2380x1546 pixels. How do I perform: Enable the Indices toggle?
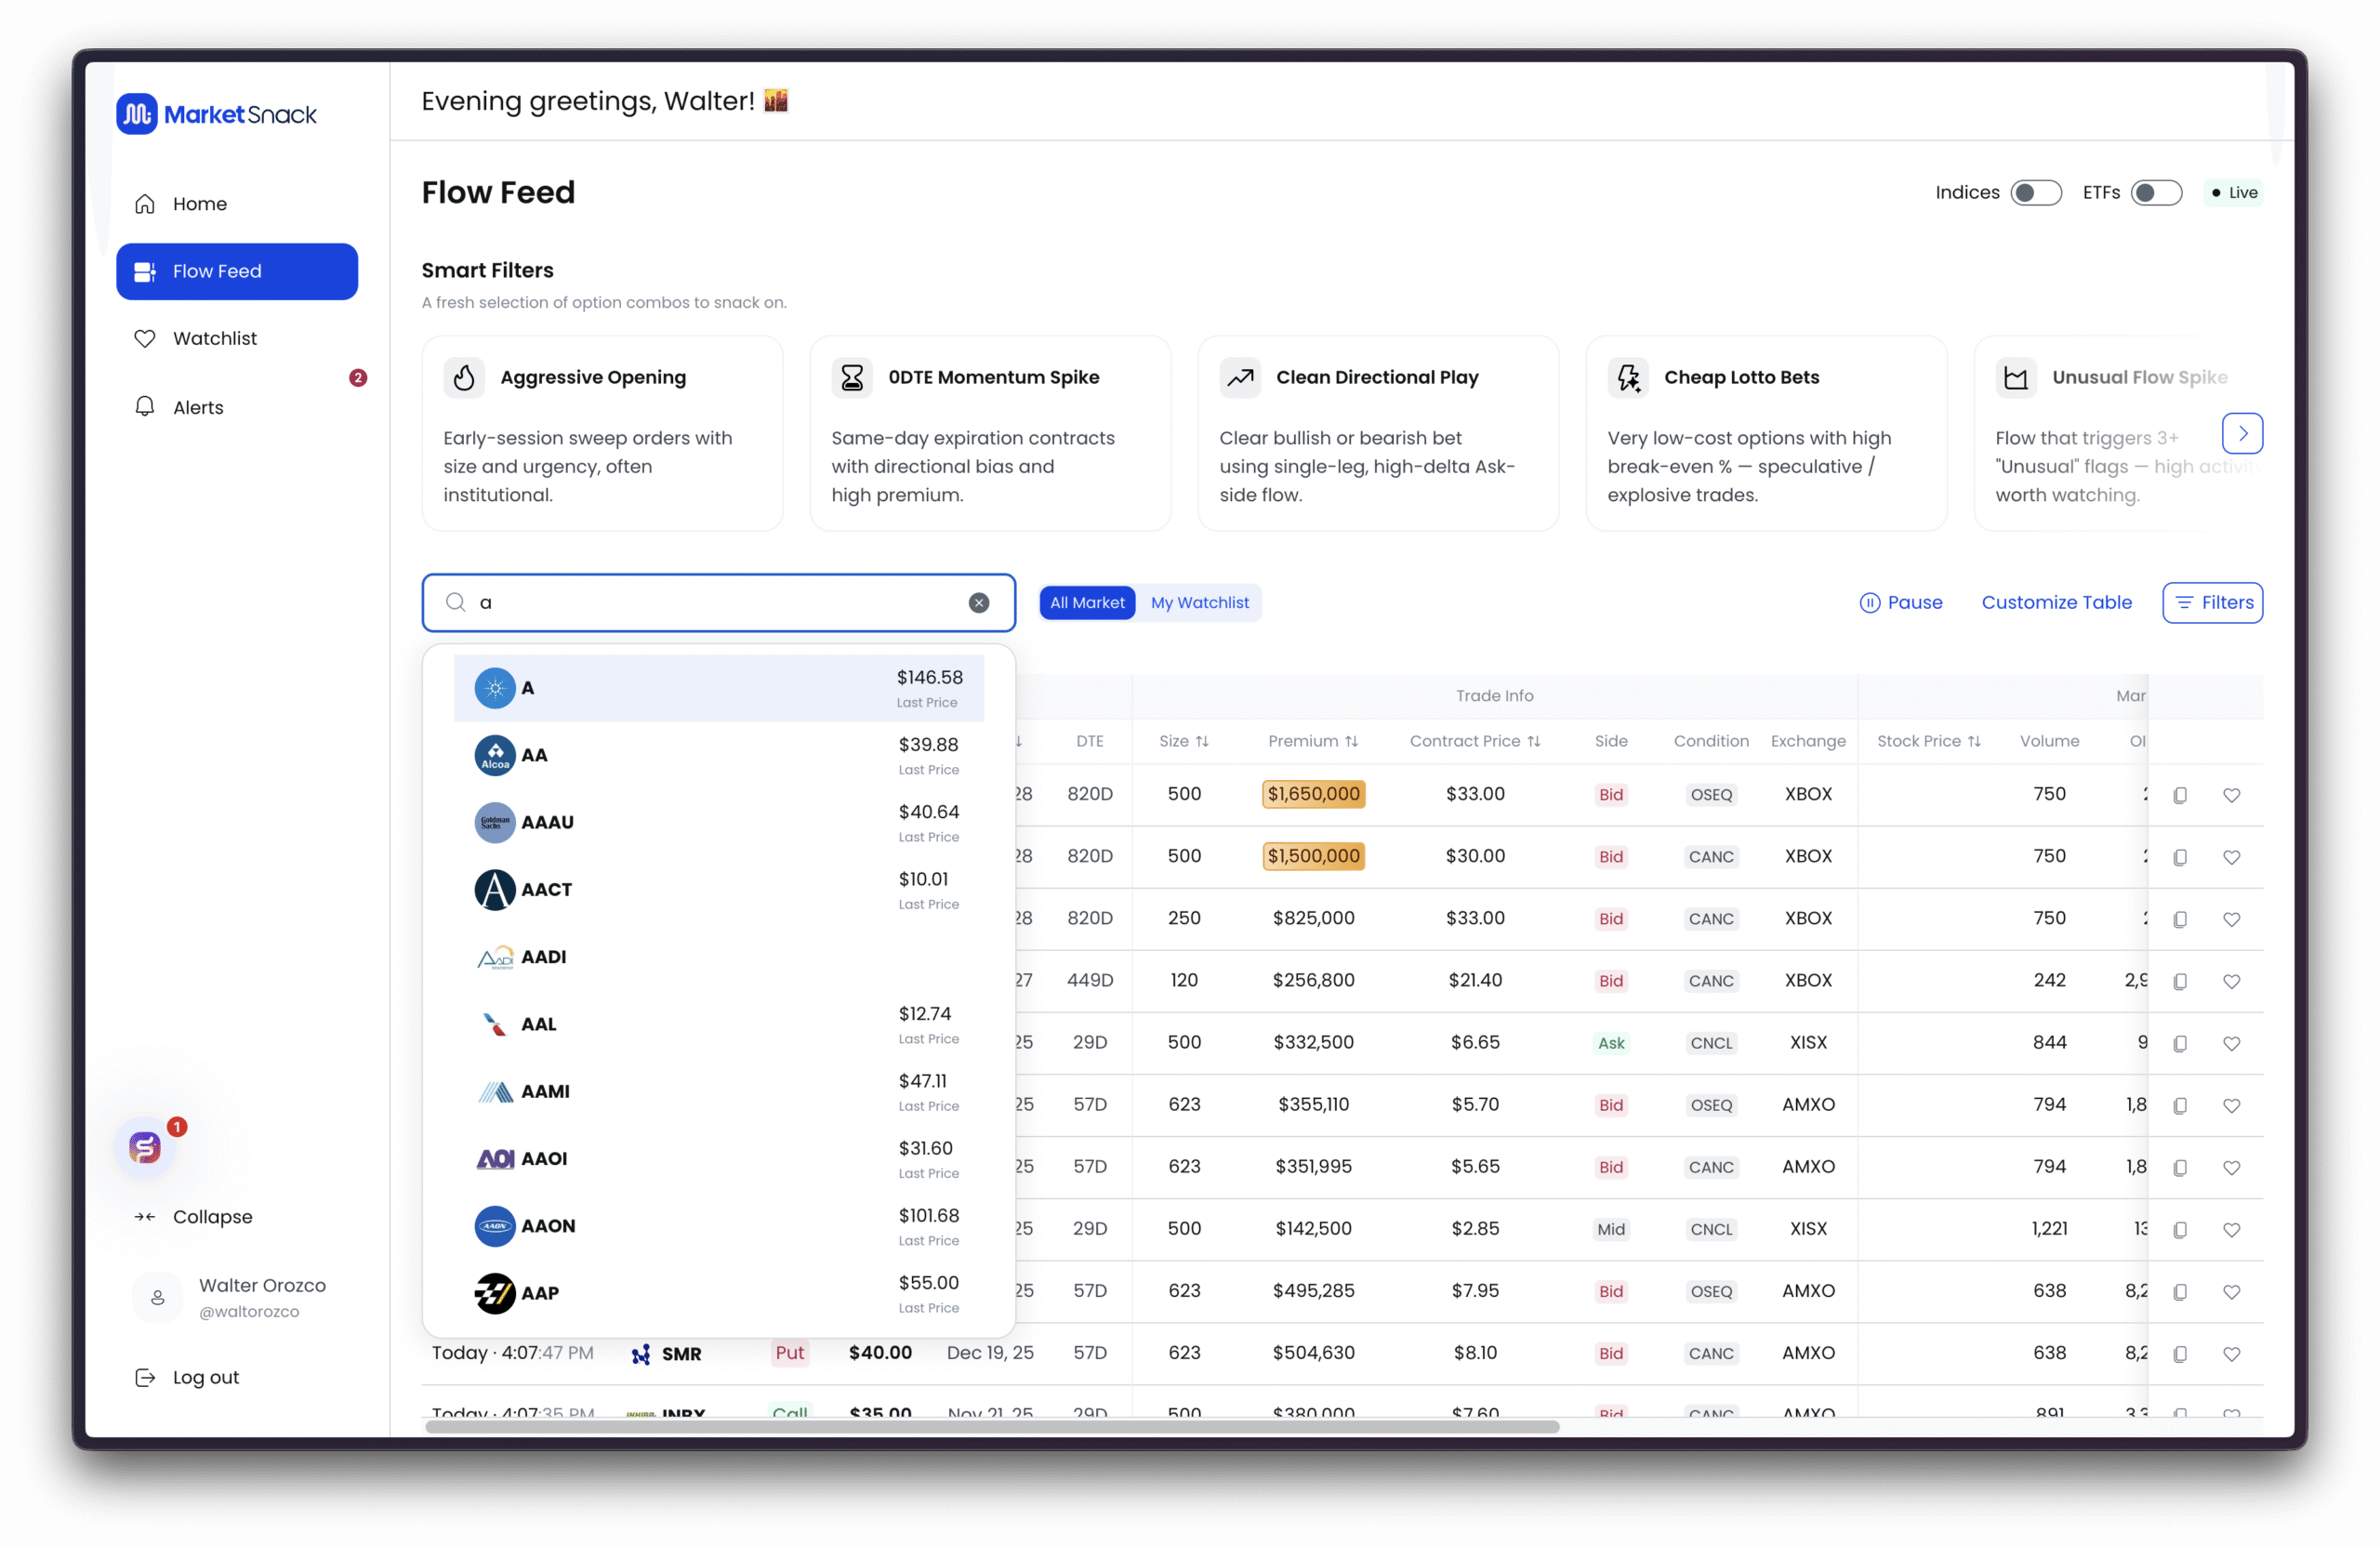coord(2035,193)
